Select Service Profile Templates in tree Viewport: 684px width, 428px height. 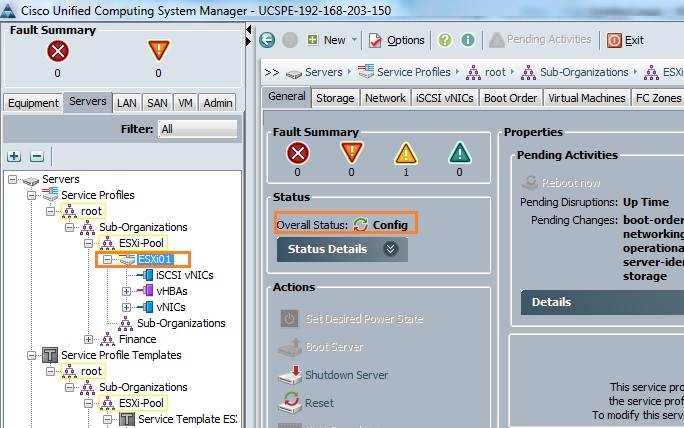(121, 355)
